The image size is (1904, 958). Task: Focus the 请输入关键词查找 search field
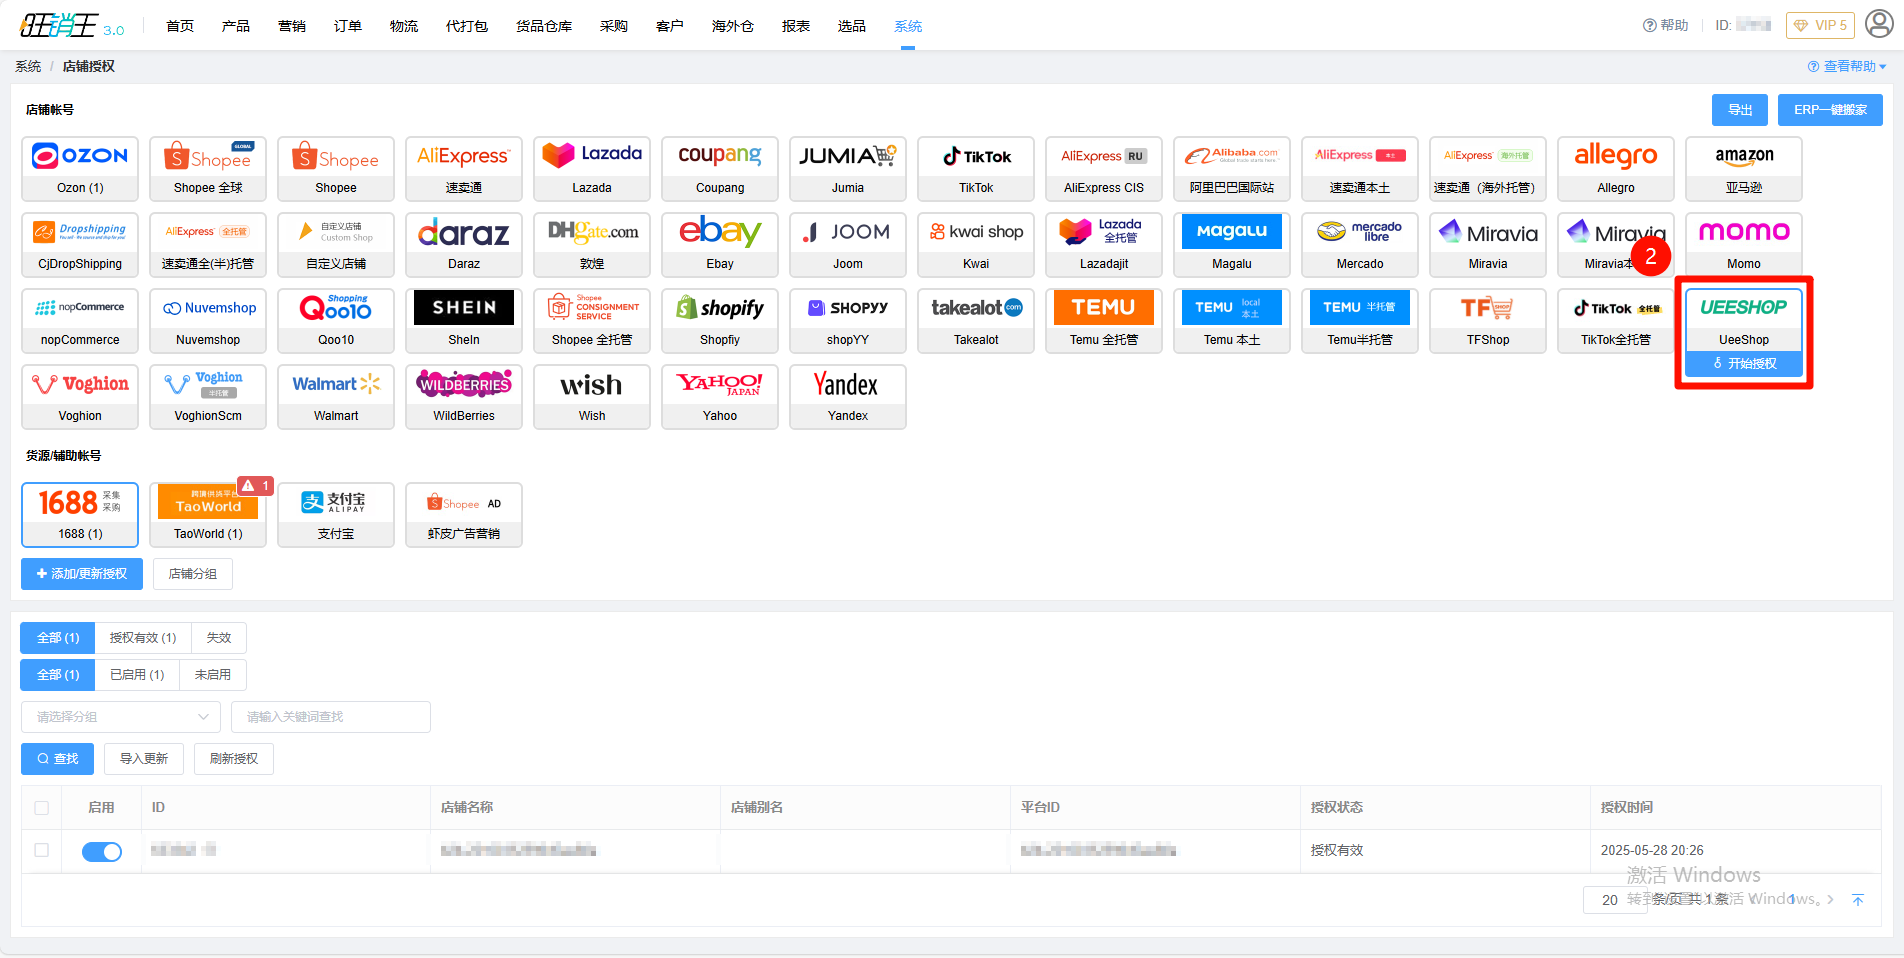point(331,717)
